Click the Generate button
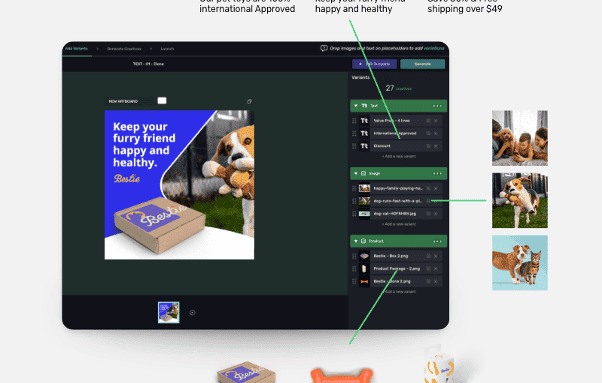This screenshot has height=383, width=602. tap(422, 64)
